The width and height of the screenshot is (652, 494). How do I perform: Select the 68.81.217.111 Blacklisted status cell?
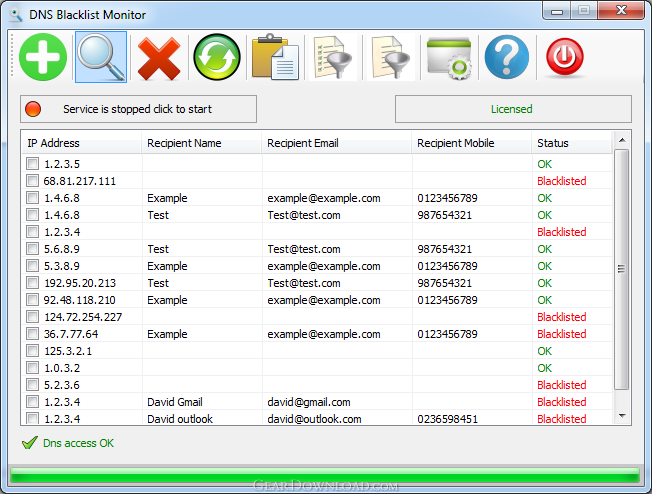coord(562,181)
